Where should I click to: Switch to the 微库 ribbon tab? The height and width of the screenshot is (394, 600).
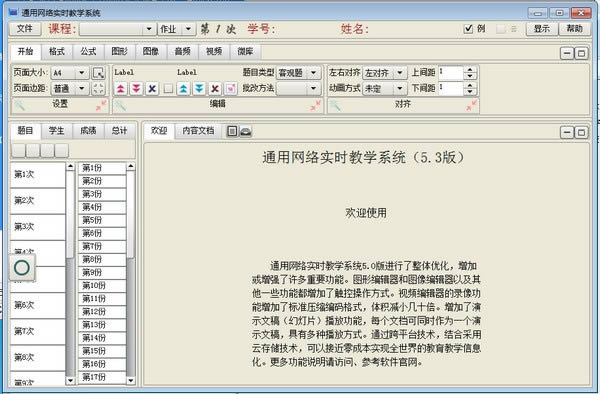[x=245, y=51]
